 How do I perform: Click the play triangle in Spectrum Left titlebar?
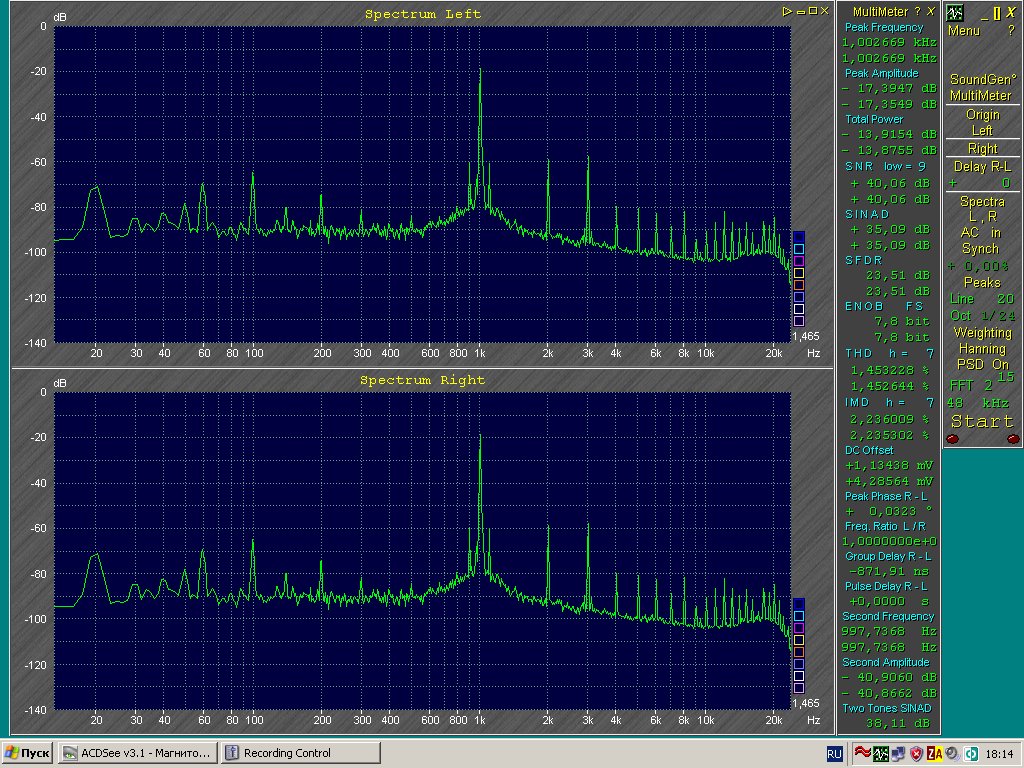tap(788, 11)
